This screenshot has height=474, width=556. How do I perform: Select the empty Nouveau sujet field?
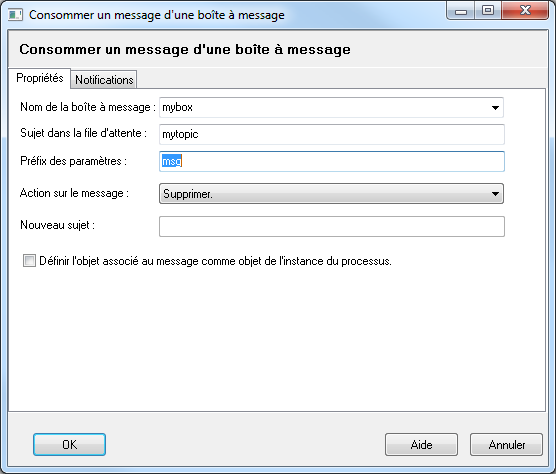pos(332,226)
